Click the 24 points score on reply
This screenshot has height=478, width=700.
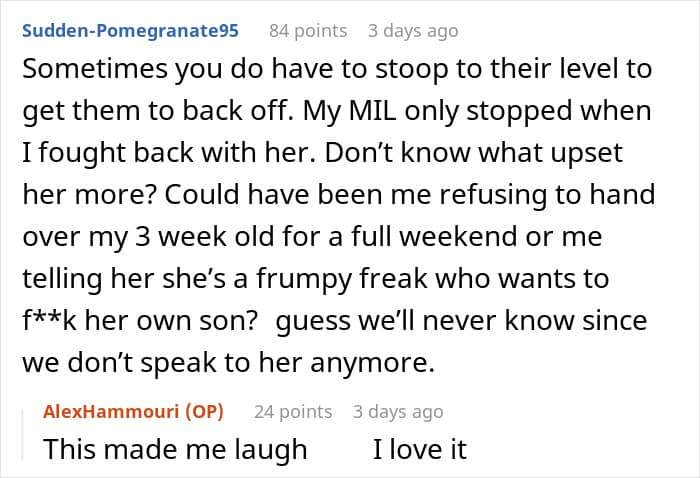pos(293,411)
